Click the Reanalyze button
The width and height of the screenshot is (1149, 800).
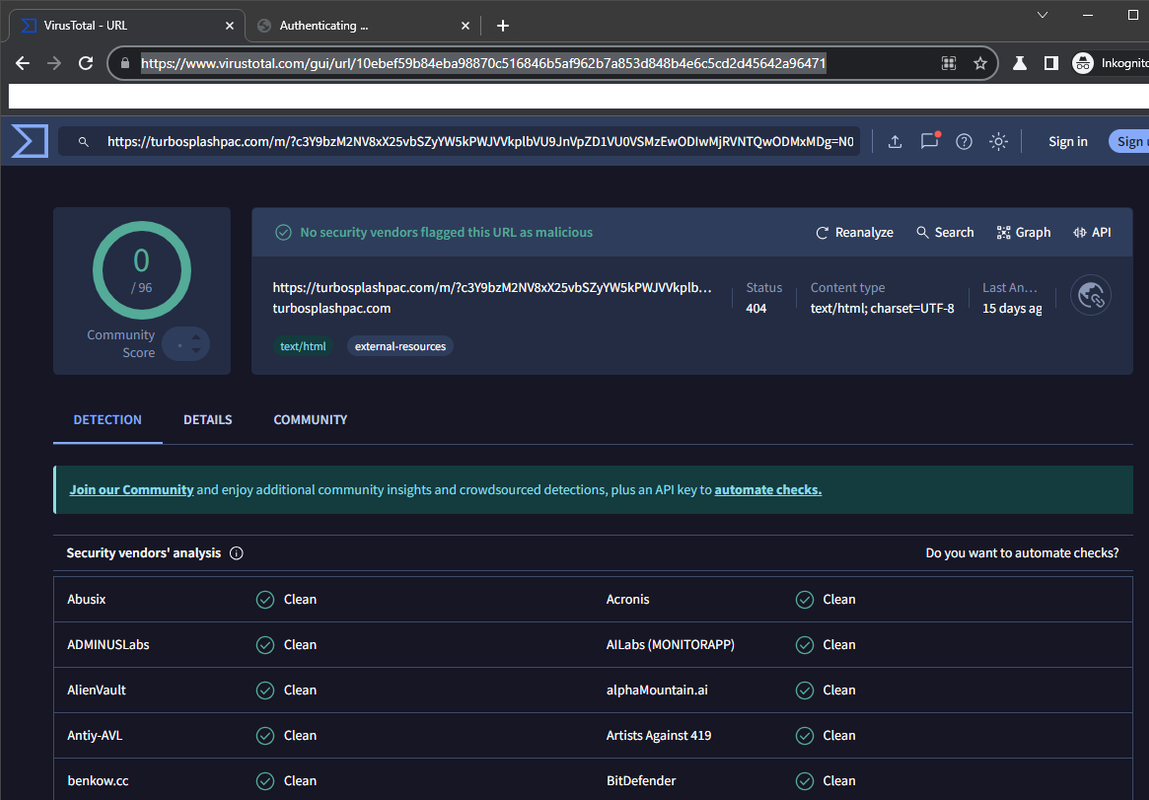click(854, 232)
